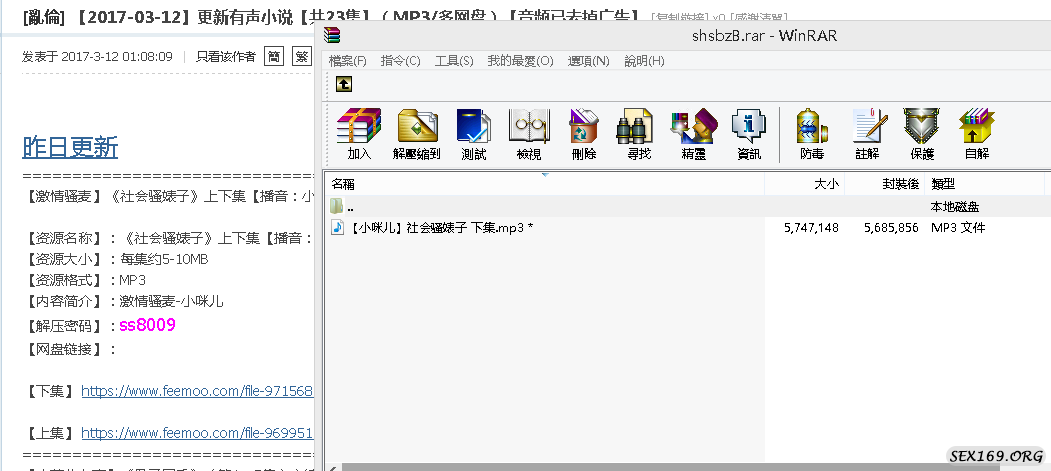The width and height of the screenshot is (1051, 471).
Task: Open the 檔案(F) menu
Action: tap(347, 61)
